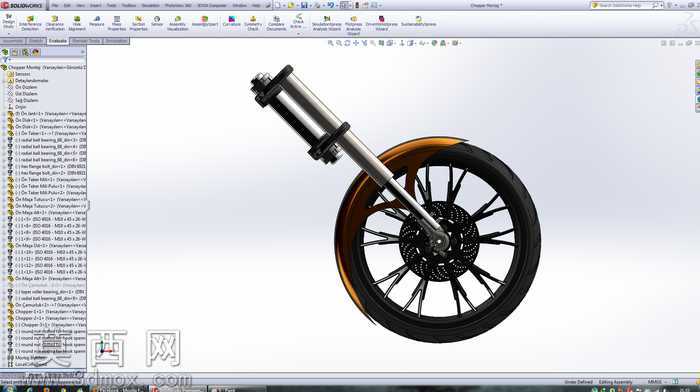Open the Clearance Verification tool

(x=54, y=23)
